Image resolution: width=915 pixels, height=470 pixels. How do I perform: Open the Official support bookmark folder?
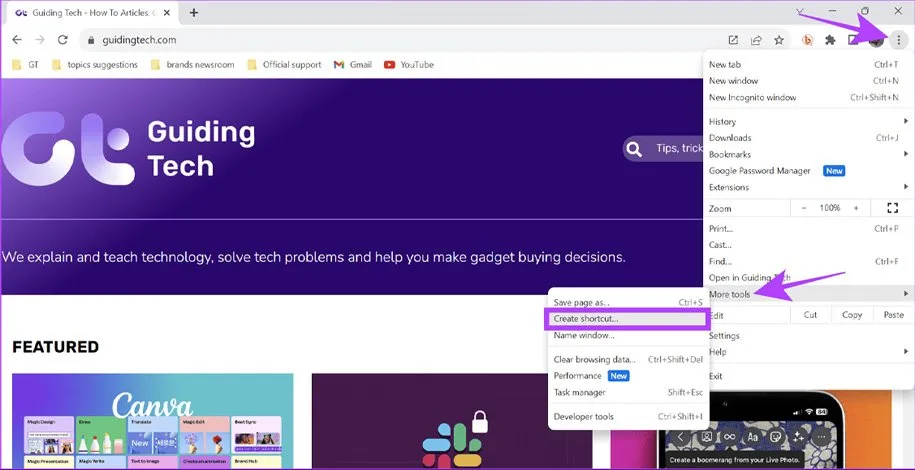point(284,65)
